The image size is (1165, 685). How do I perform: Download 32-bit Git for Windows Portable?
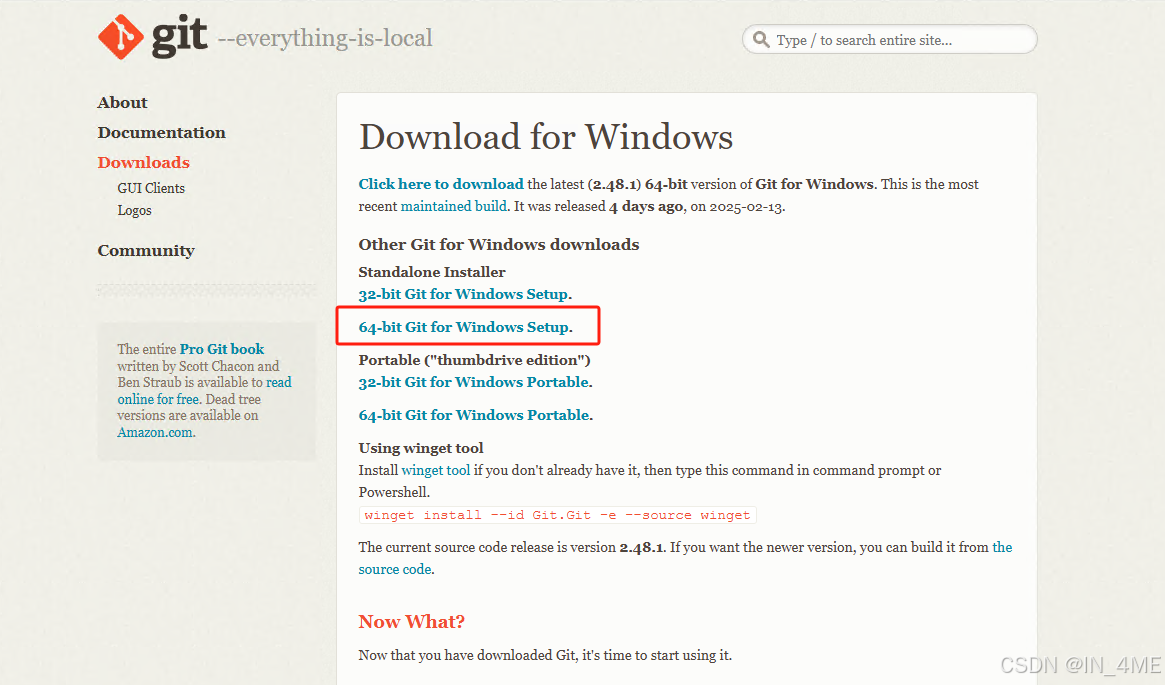[x=474, y=382]
